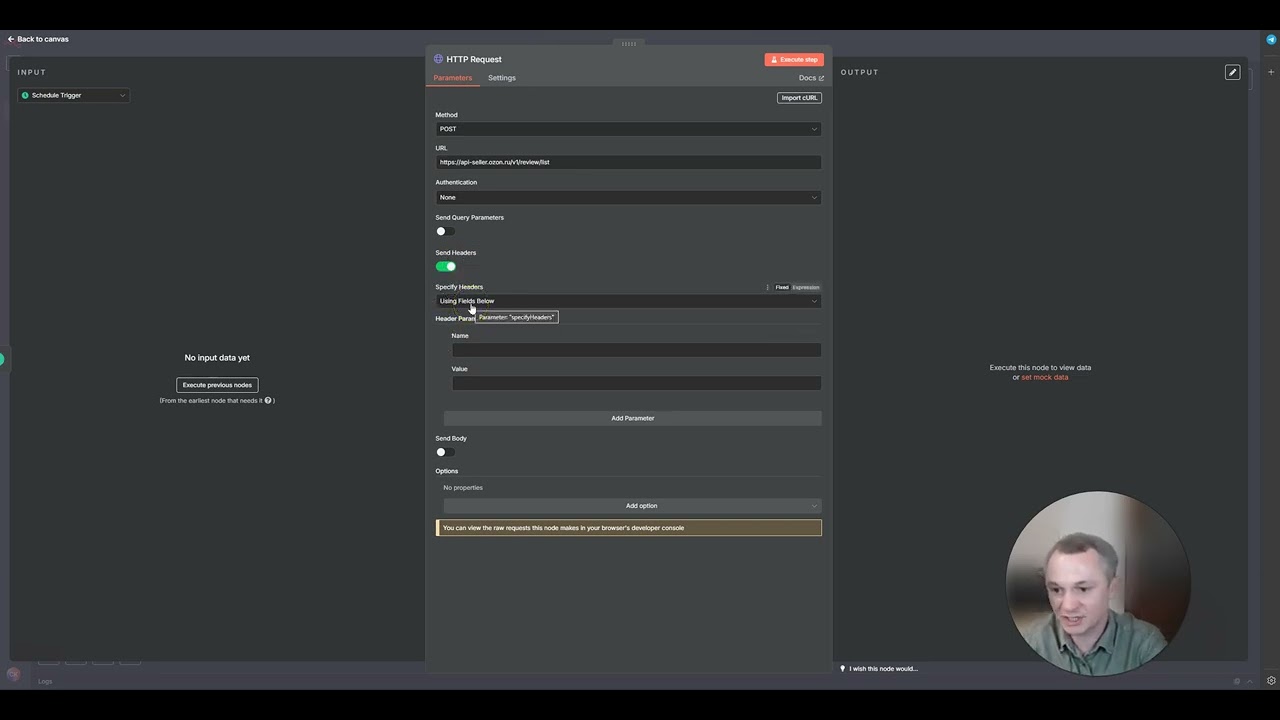Screen dimensions: 1280x720
Task: Click the Telegram icon in the top right
Action: (1271, 40)
